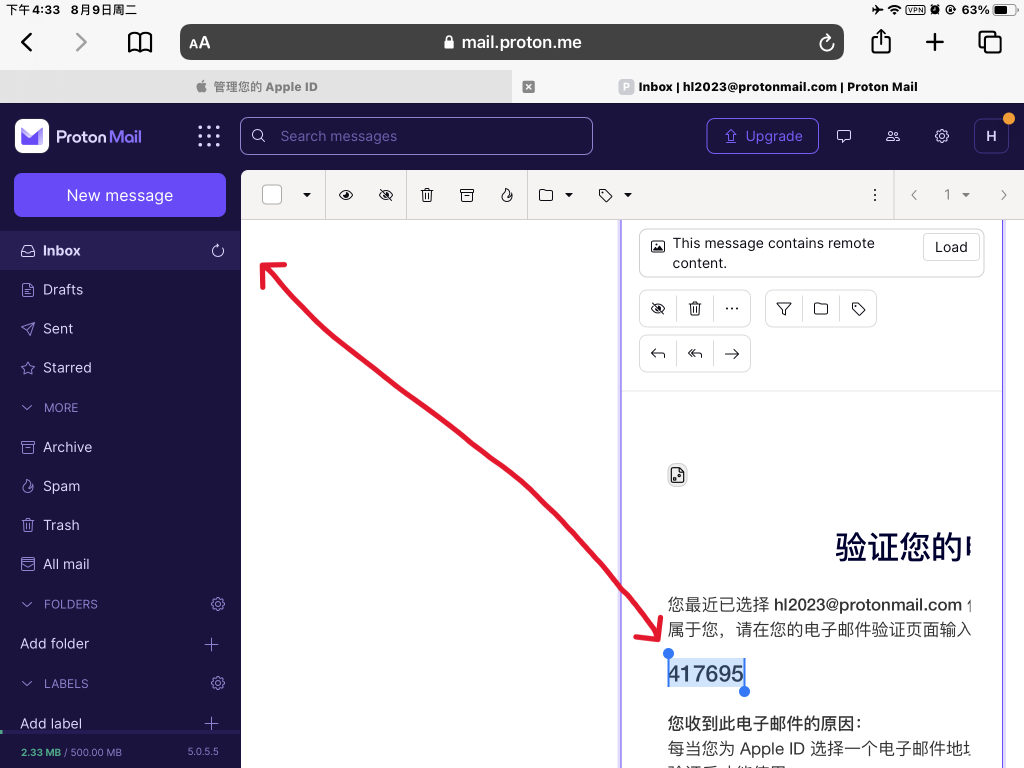Compose with the New message button

(x=120, y=195)
